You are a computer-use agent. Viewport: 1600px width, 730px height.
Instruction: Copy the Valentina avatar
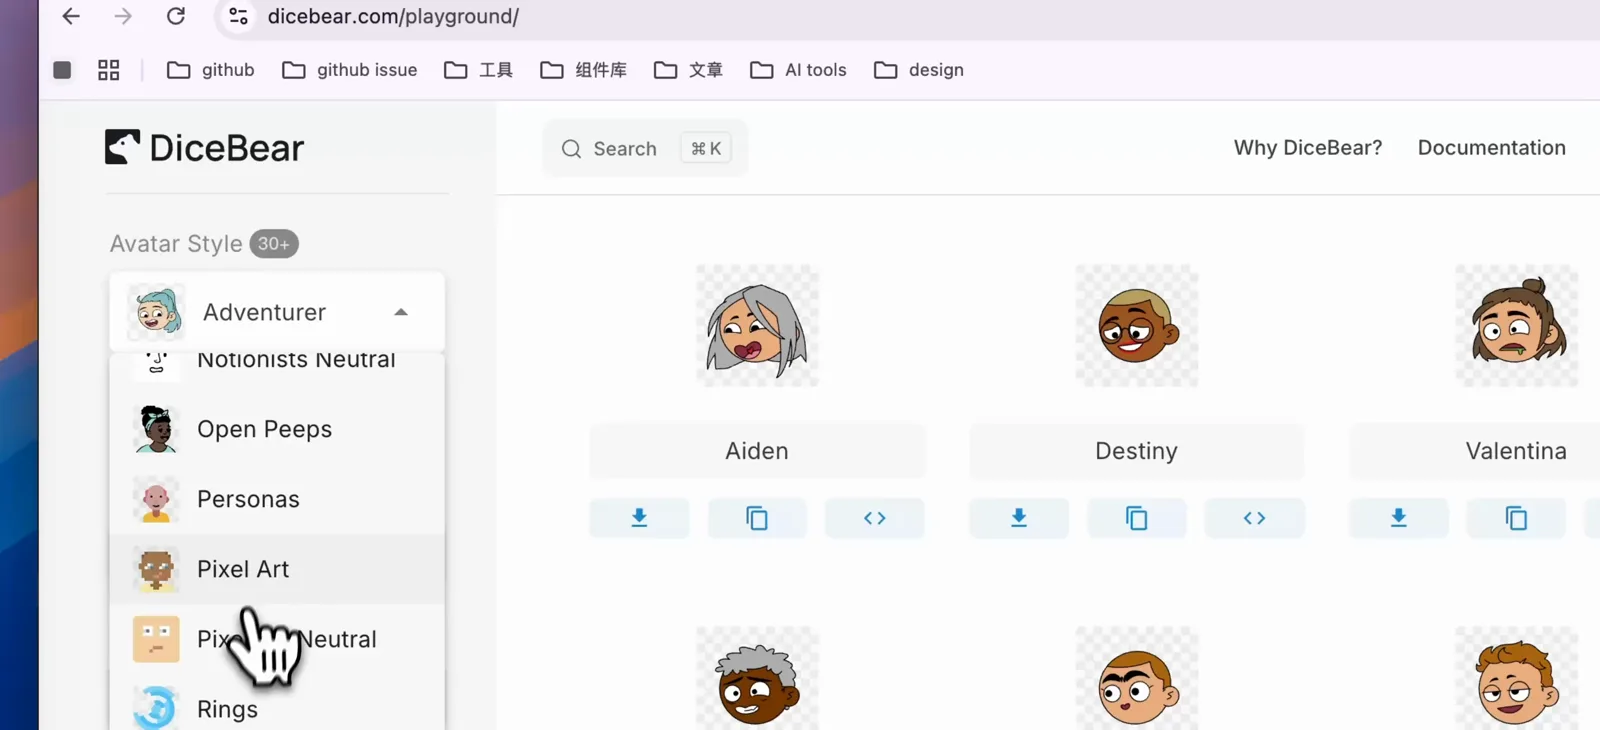[x=1517, y=518]
